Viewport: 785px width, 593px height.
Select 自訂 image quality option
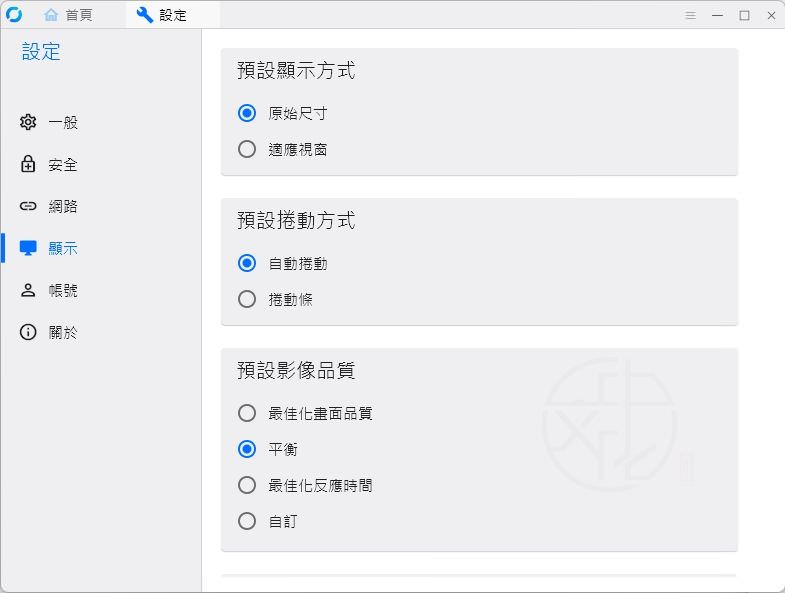247,521
